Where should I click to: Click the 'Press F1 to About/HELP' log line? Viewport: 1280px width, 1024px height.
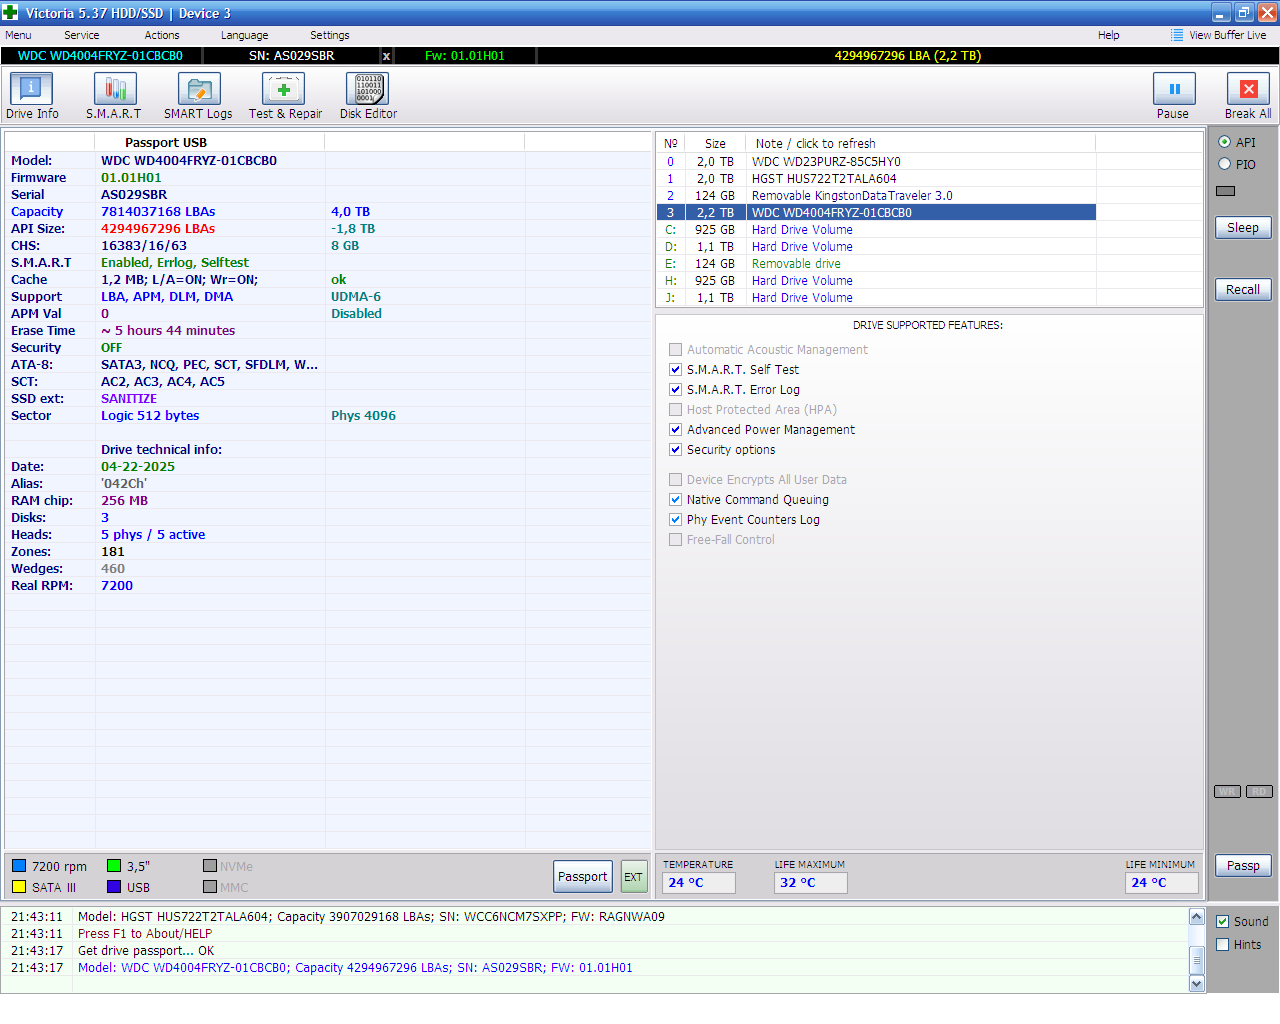pyautogui.click(x=145, y=934)
